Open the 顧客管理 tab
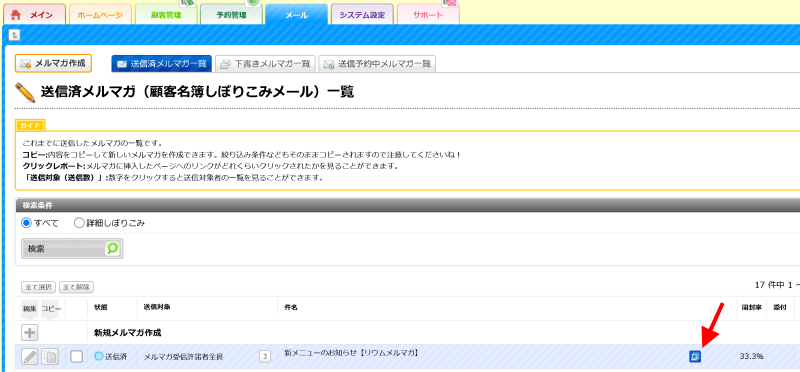 coord(166,15)
